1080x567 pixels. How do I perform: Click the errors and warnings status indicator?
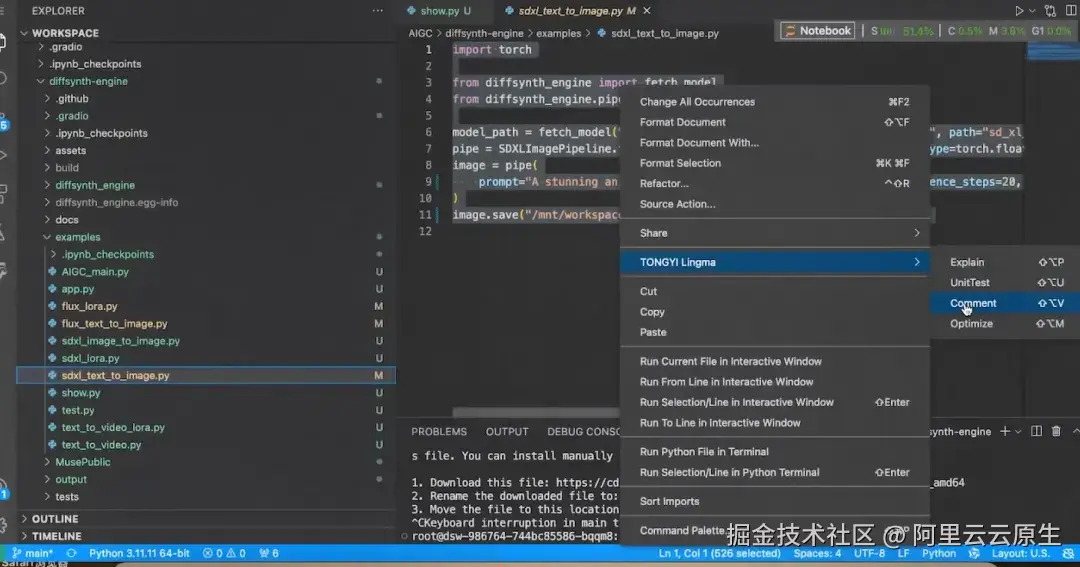click(x=224, y=553)
